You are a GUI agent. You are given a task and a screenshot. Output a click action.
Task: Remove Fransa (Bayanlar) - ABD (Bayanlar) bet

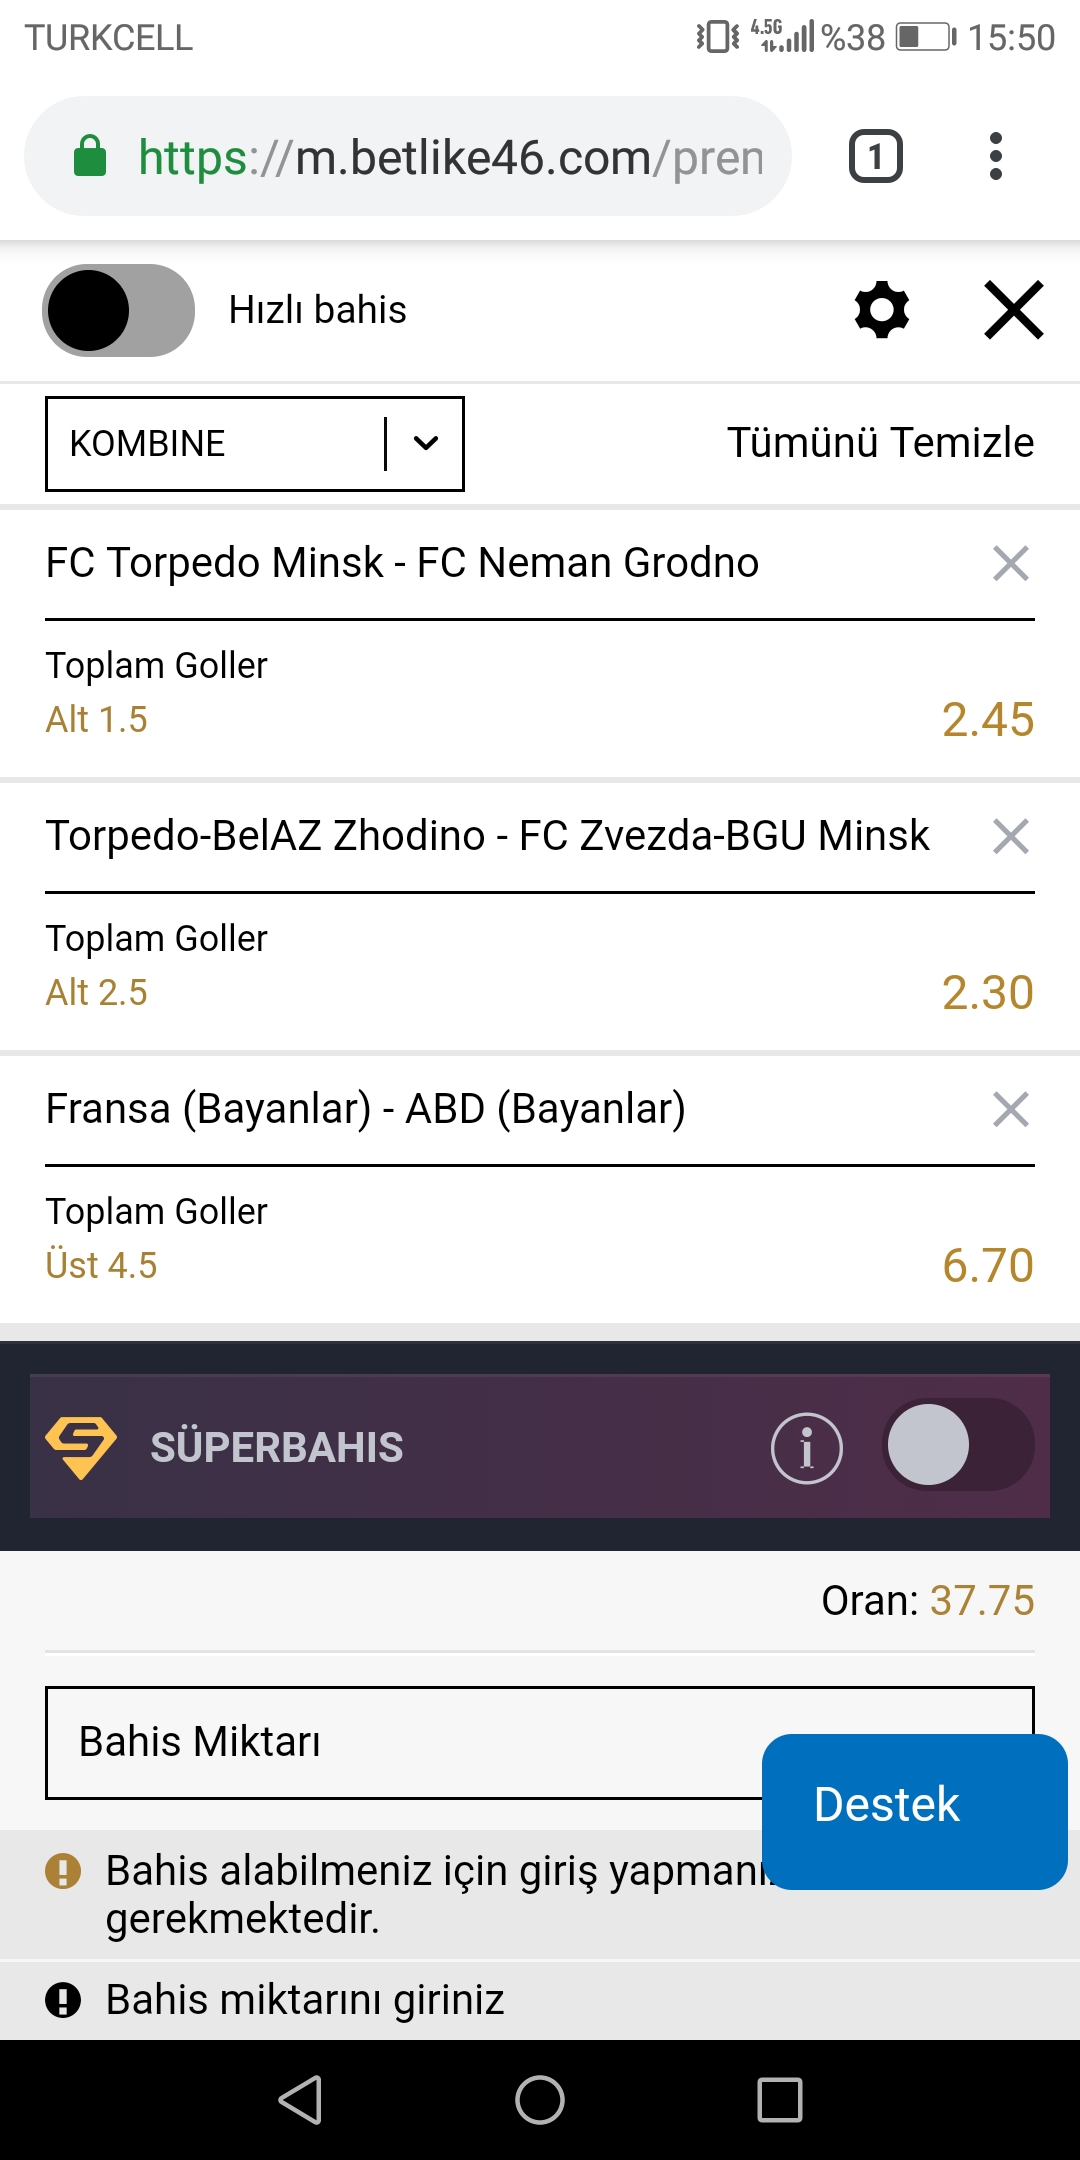1011,1109
